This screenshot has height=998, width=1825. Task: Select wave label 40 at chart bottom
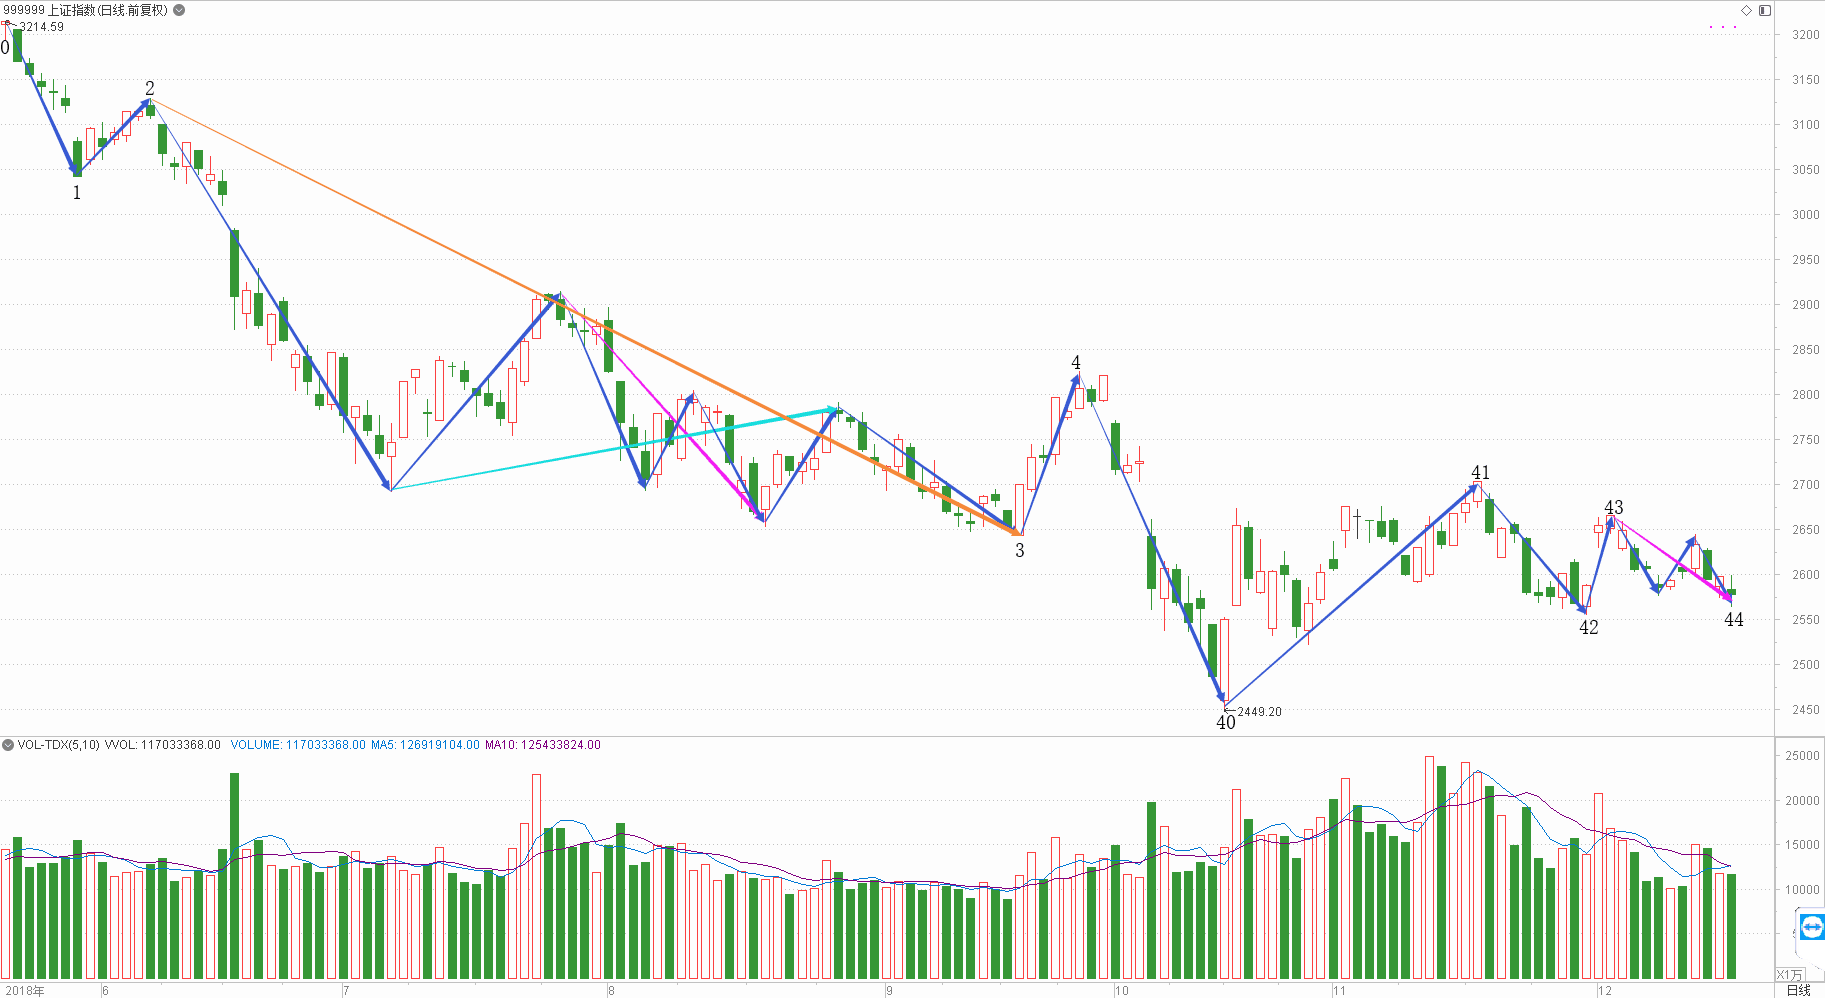point(1226,722)
